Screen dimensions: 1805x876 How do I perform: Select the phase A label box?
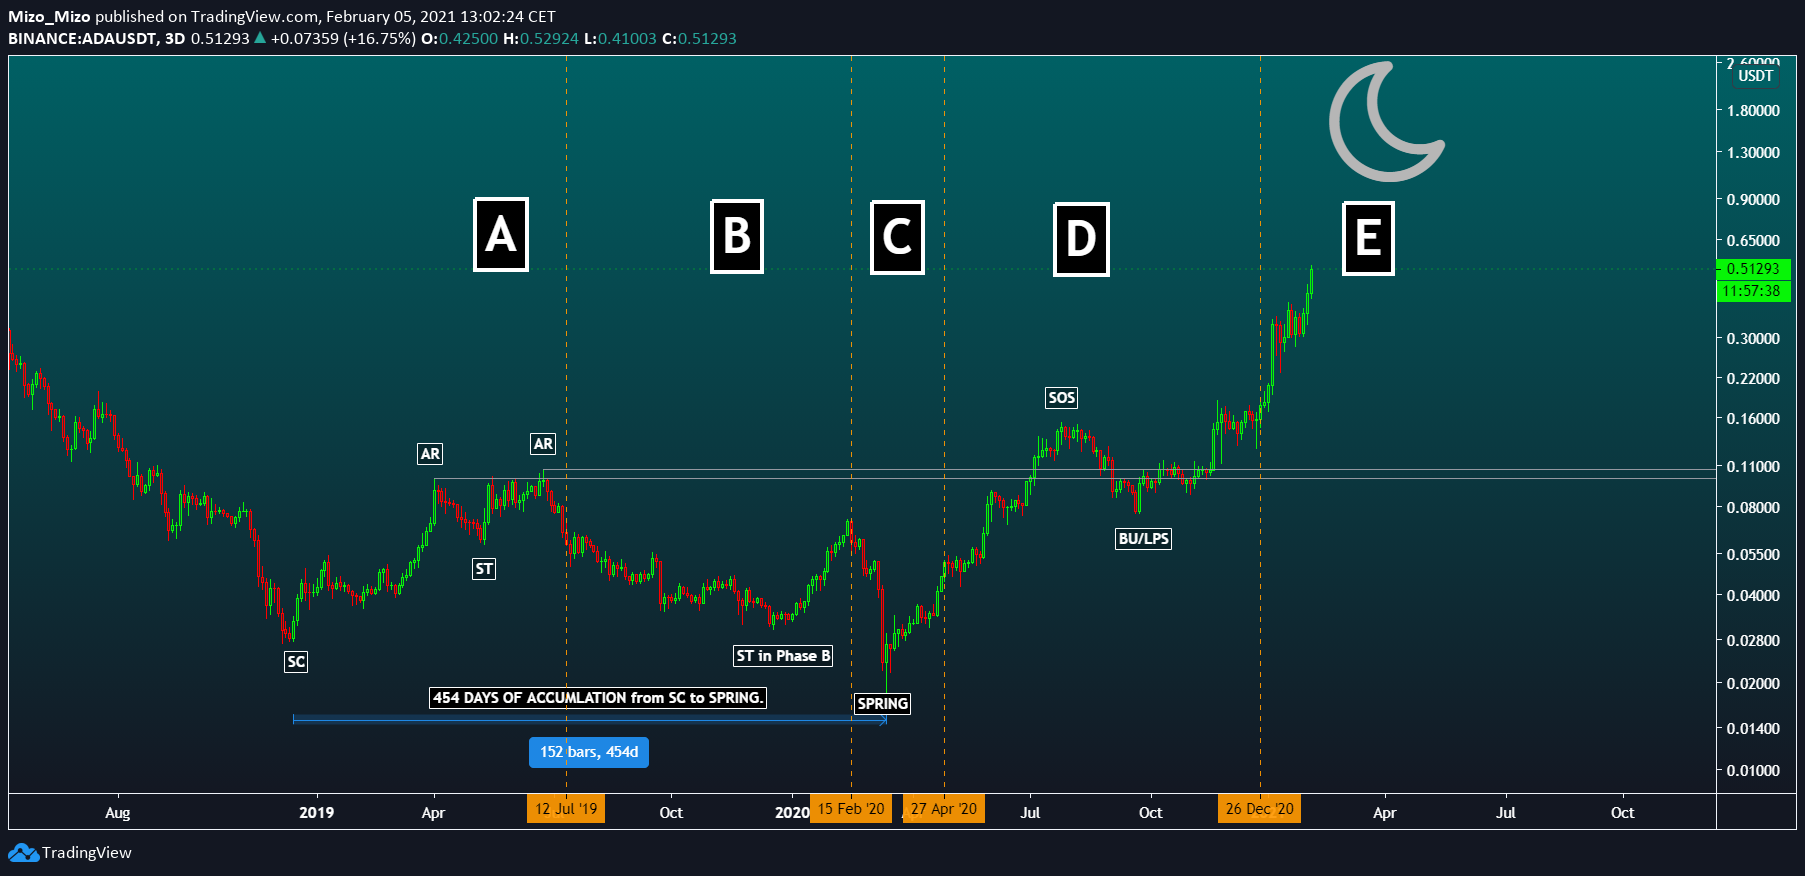[501, 235]
